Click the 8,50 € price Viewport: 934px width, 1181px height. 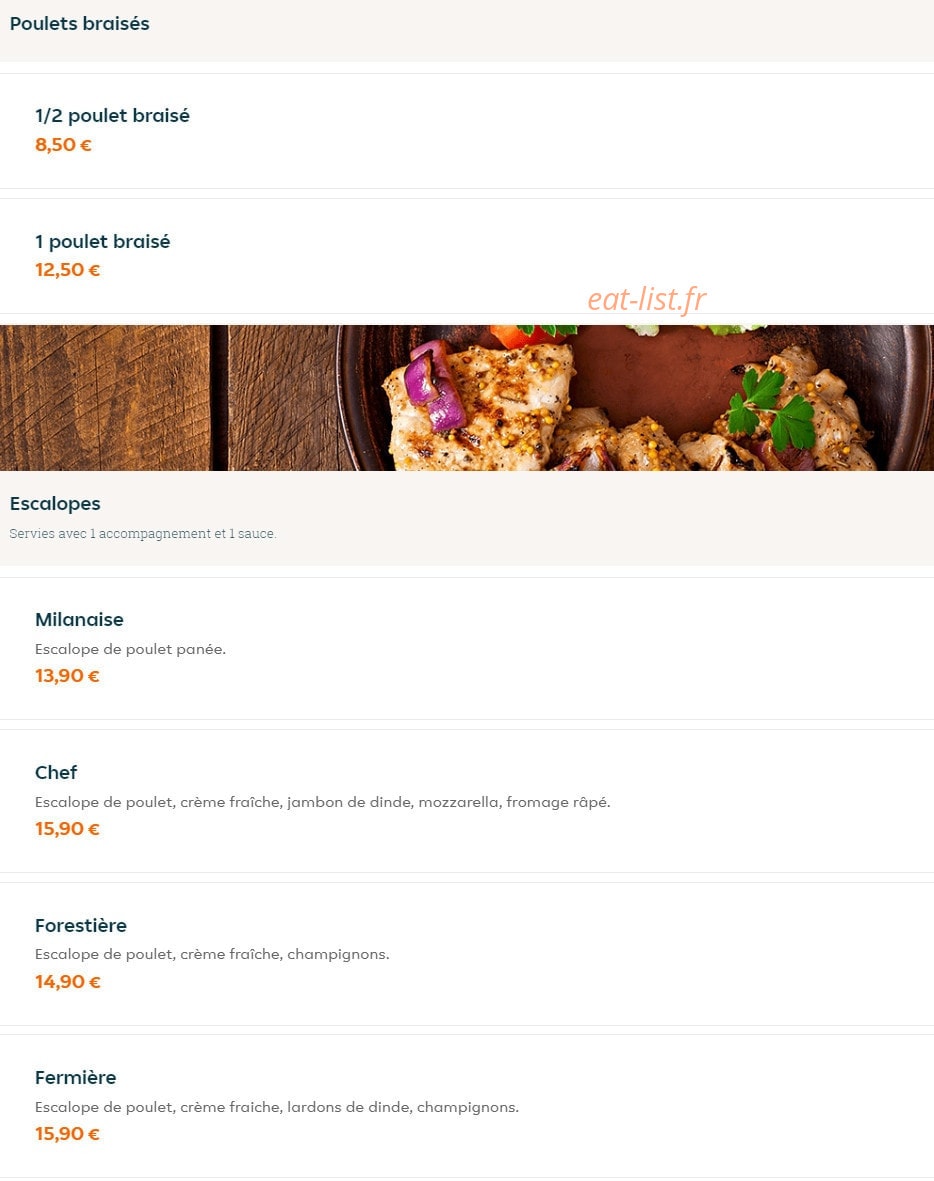pyautogui.click(x=63, y=145)
